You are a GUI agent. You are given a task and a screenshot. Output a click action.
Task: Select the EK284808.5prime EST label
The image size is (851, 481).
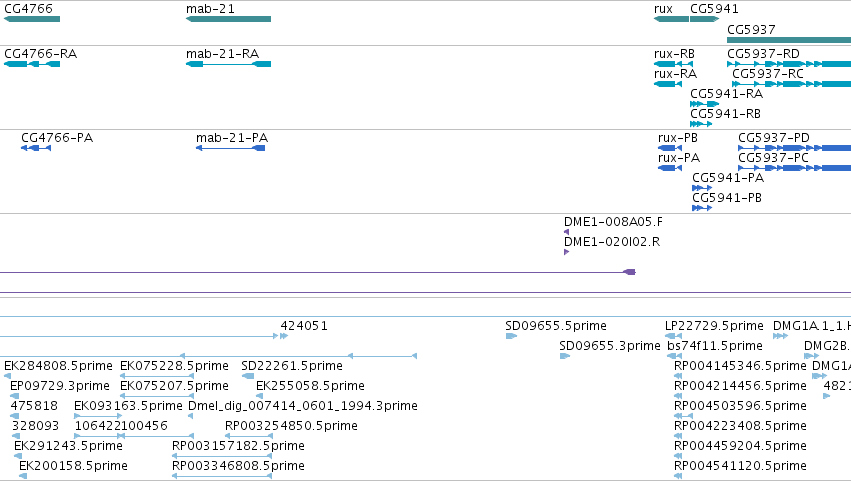[x=59, y=366]
